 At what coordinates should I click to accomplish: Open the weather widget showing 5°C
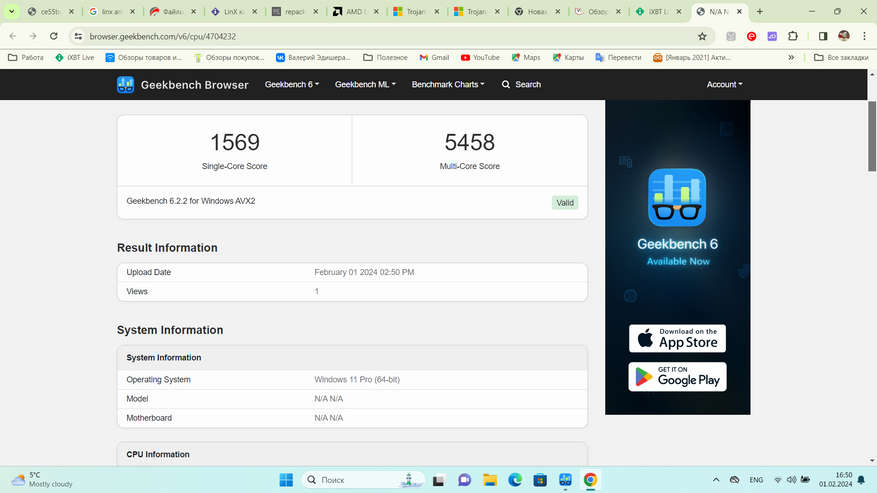pos(42,480)
